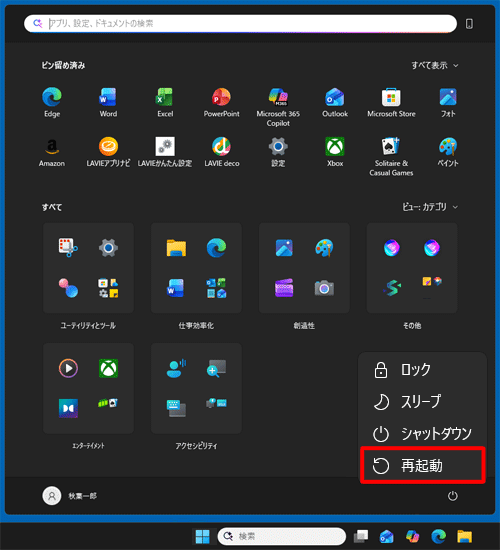Open the Edge pinned app
The image size is (500, 550).
(52, 102)
